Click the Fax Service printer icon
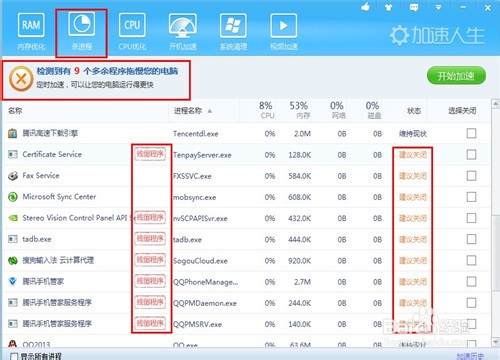This screenshot has height=360, width=500. (13, 176)
